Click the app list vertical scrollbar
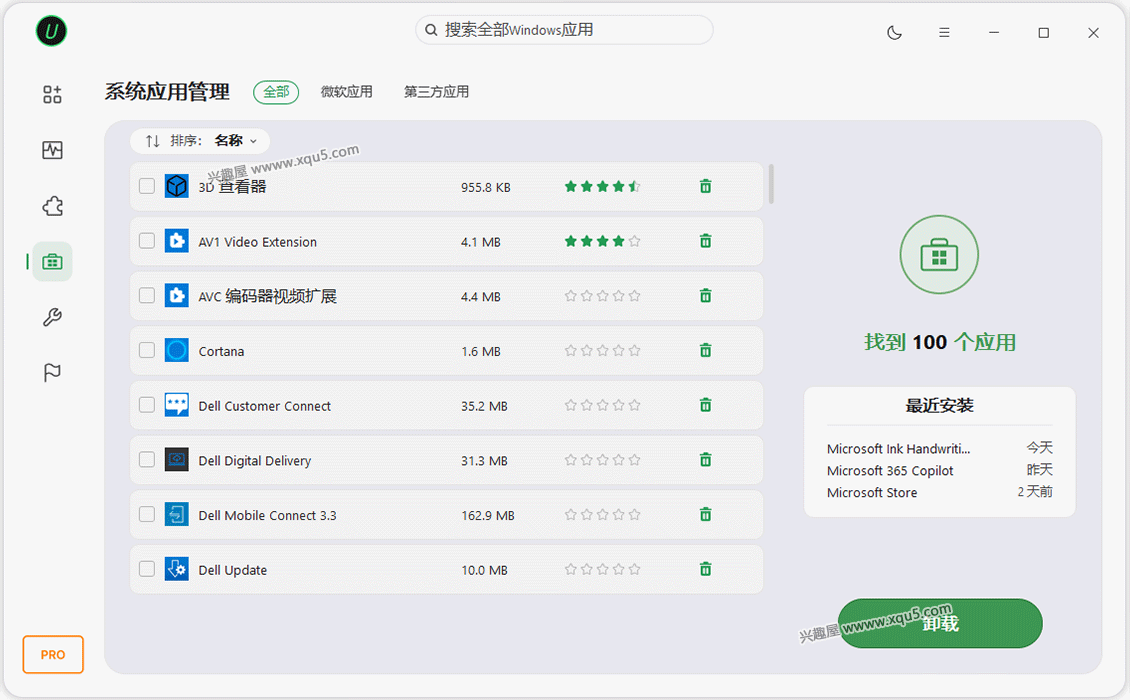Screen dimensions: 1130x700 [x=771, y=184]
